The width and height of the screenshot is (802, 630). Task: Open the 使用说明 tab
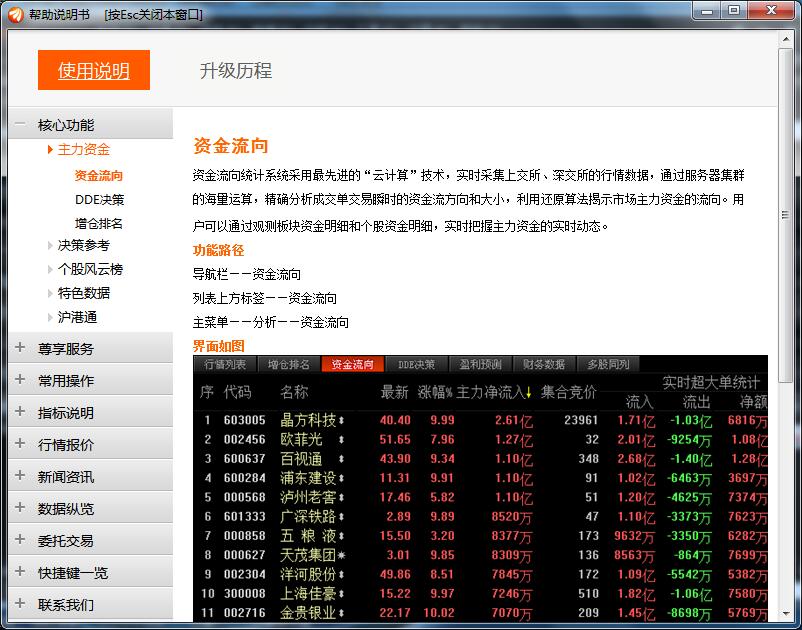click(x=94, y=70)
